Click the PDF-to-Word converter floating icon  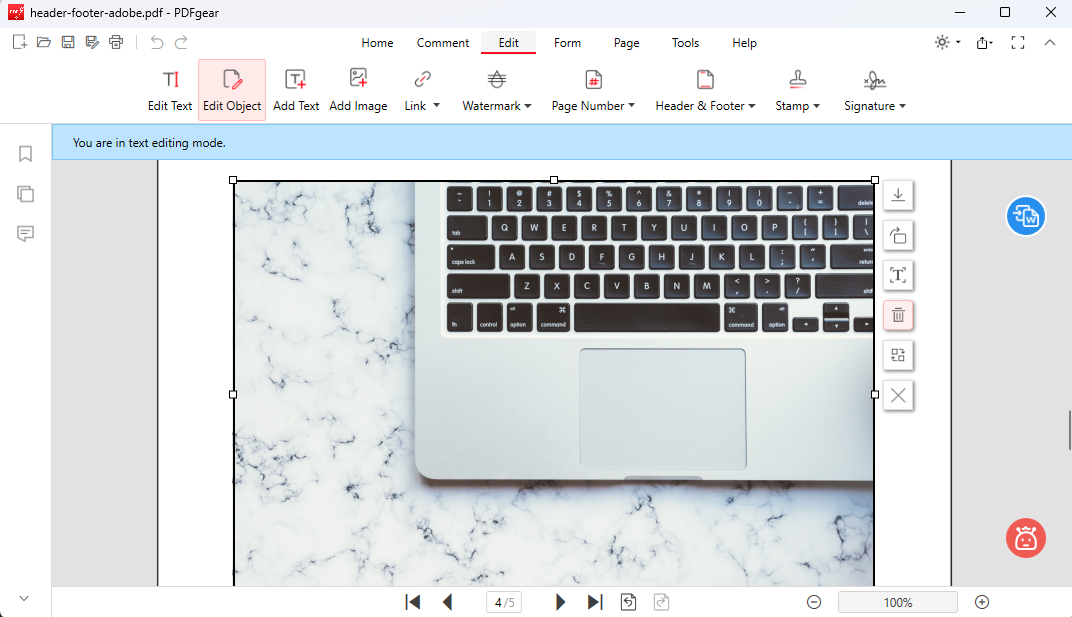[1025, 216]
